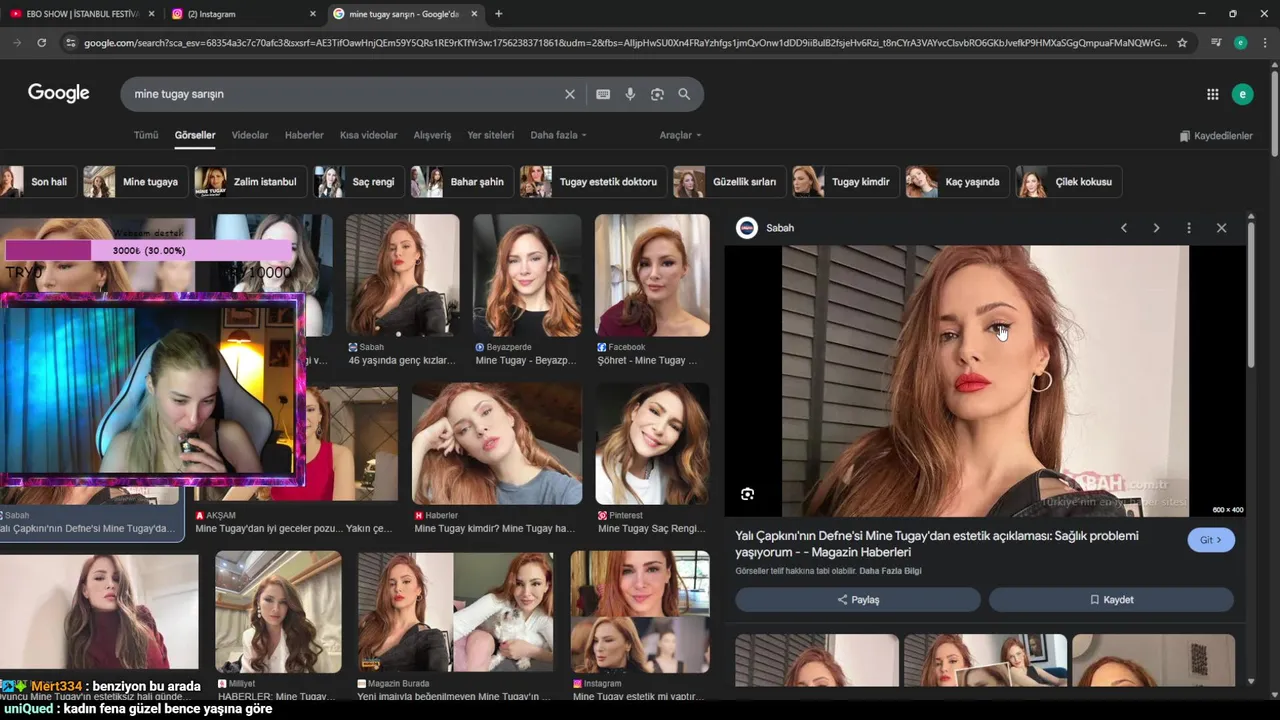Search by image with Google Lens icon
Viewport: 1280px width, 720px height.
pyautogui.click(x=657, y=94)
